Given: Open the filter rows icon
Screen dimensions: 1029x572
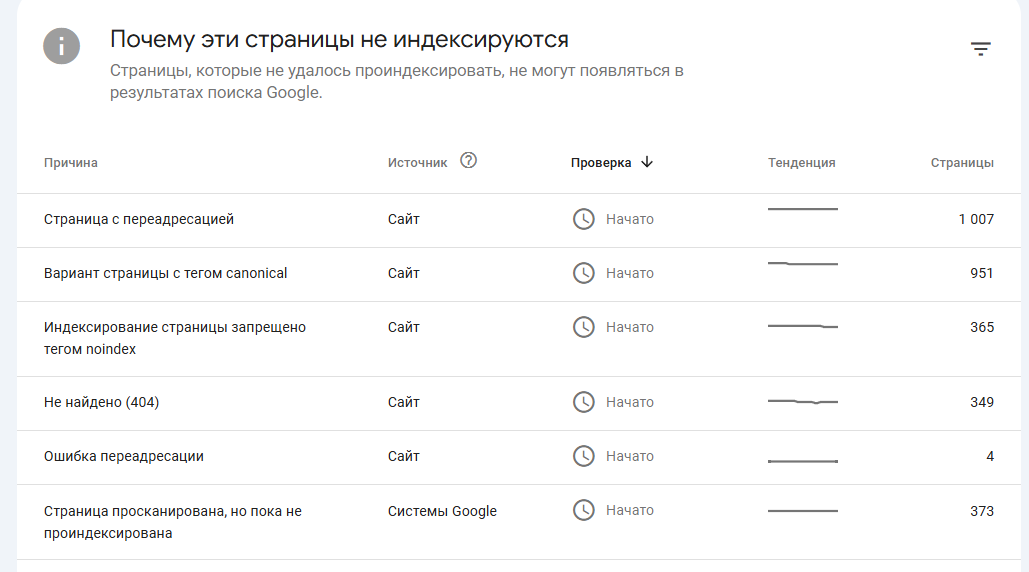Looking at the screenshot, I should click(981, 49).
